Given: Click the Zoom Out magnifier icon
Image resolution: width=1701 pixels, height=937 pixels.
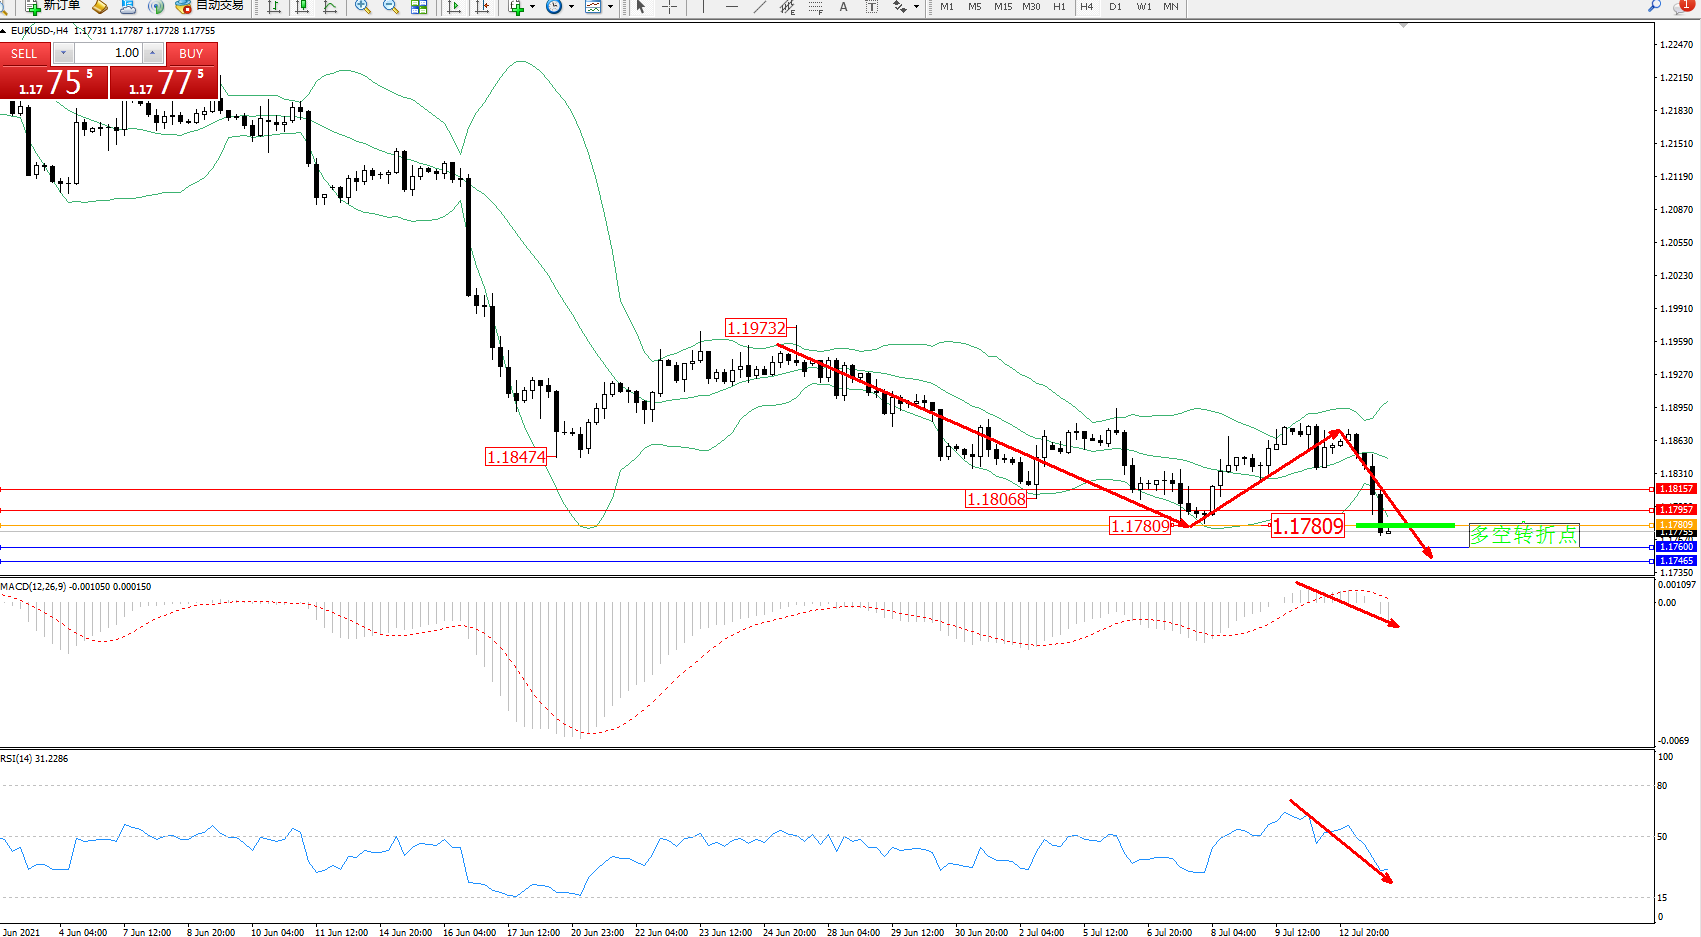Looking at the screenshot, I should 391,7.
